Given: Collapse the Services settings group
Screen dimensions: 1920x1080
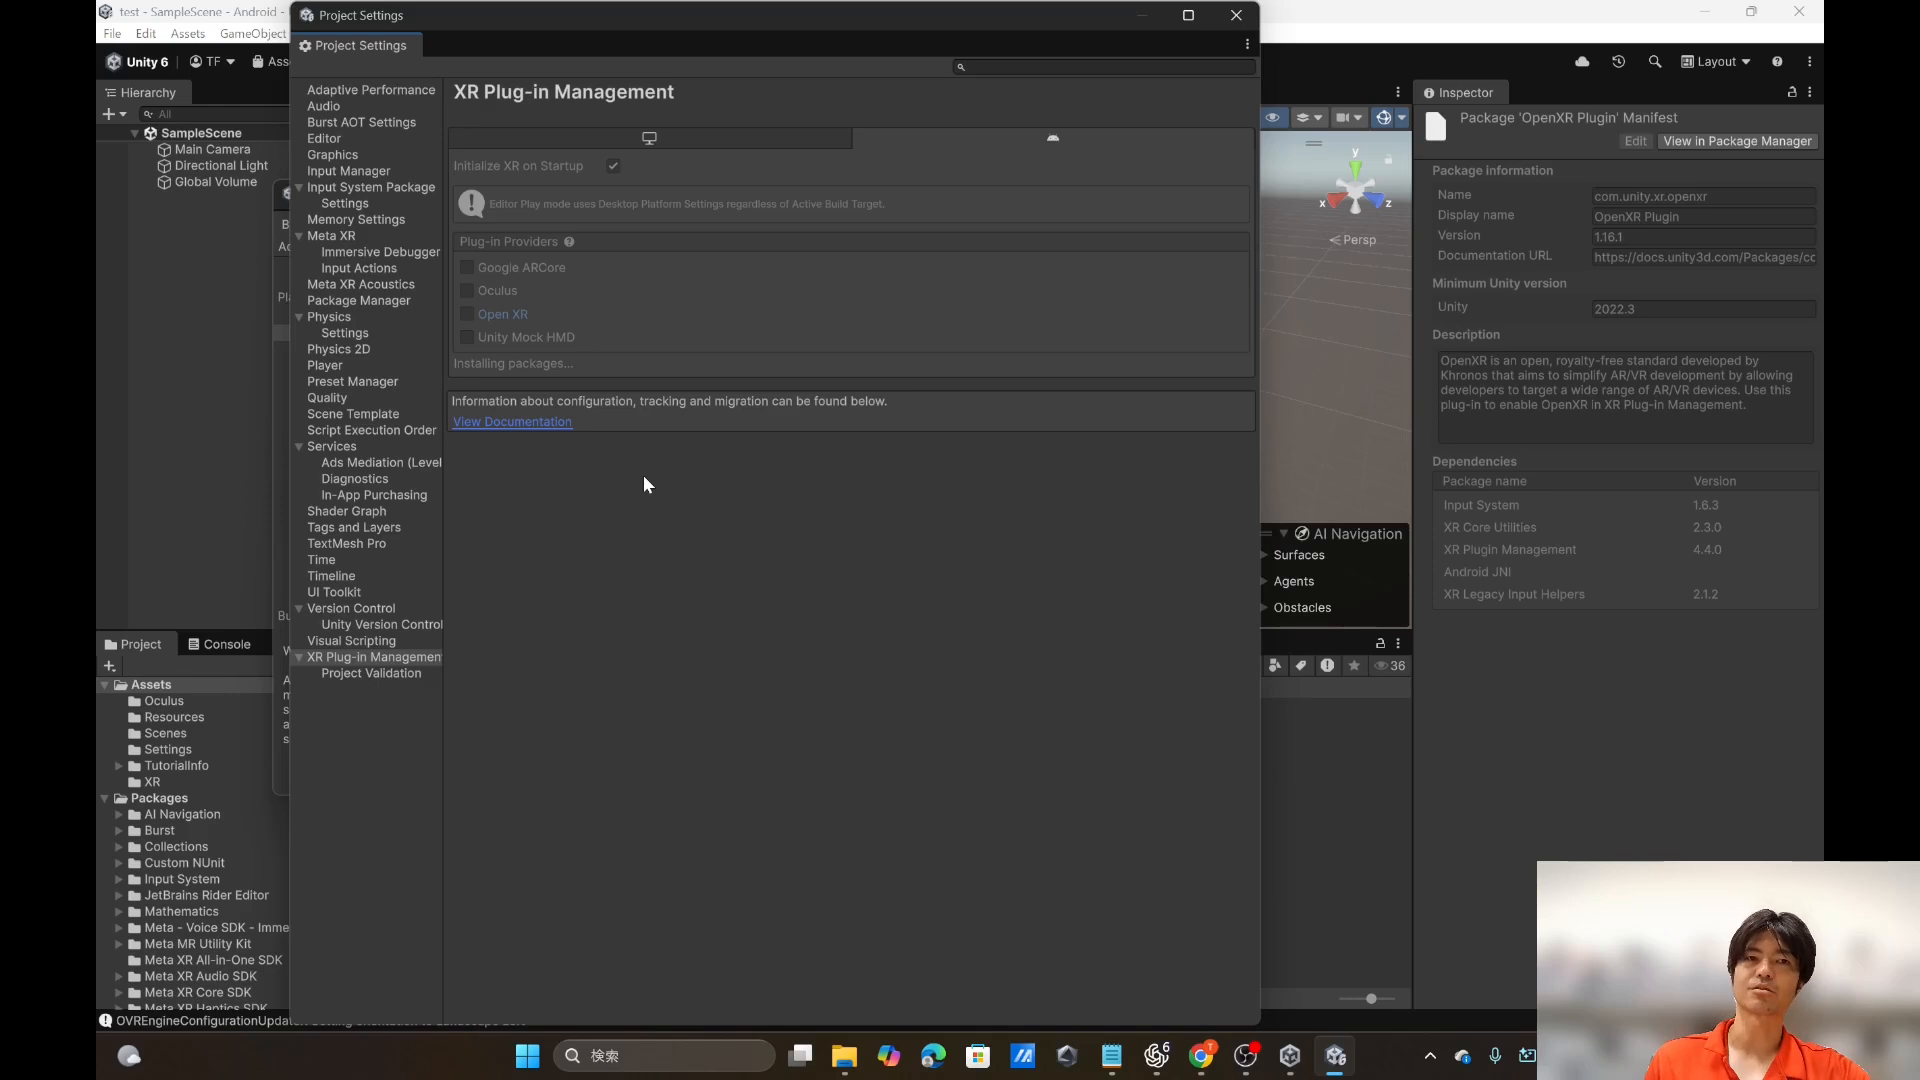Looking at the screenshot, I should tap(299, 447).
